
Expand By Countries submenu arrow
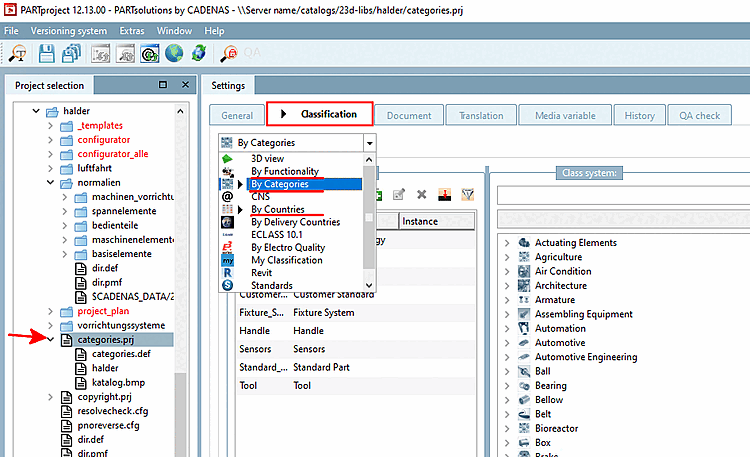(240, 210)
